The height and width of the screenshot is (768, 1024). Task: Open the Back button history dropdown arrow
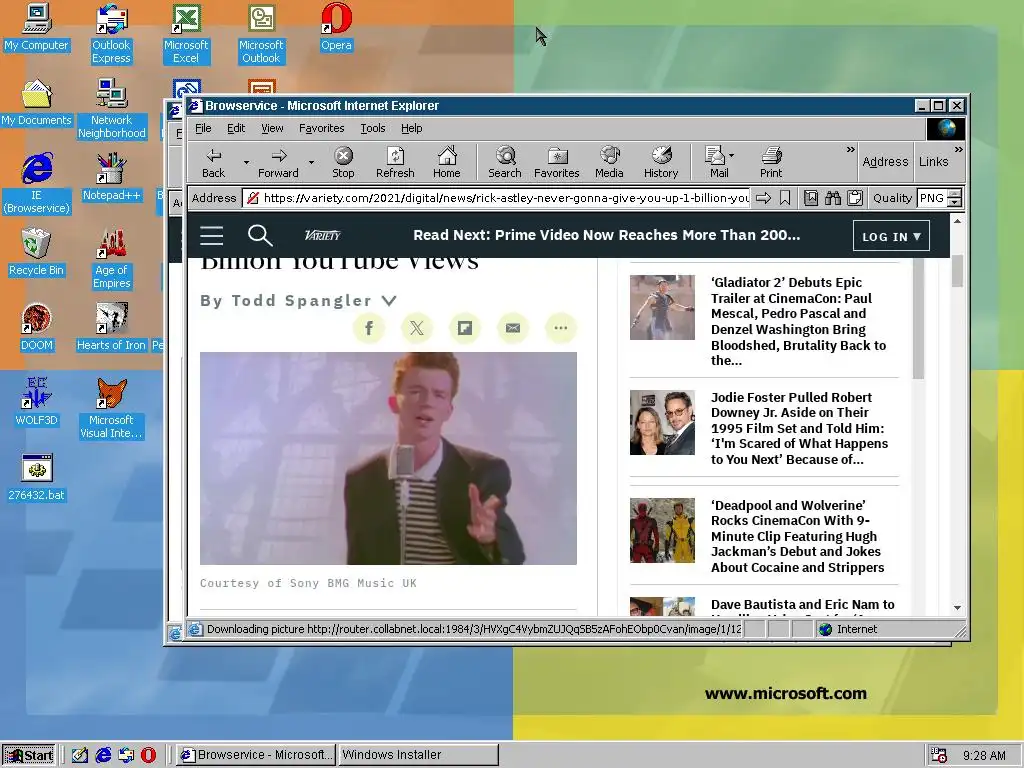pos(246,162)
